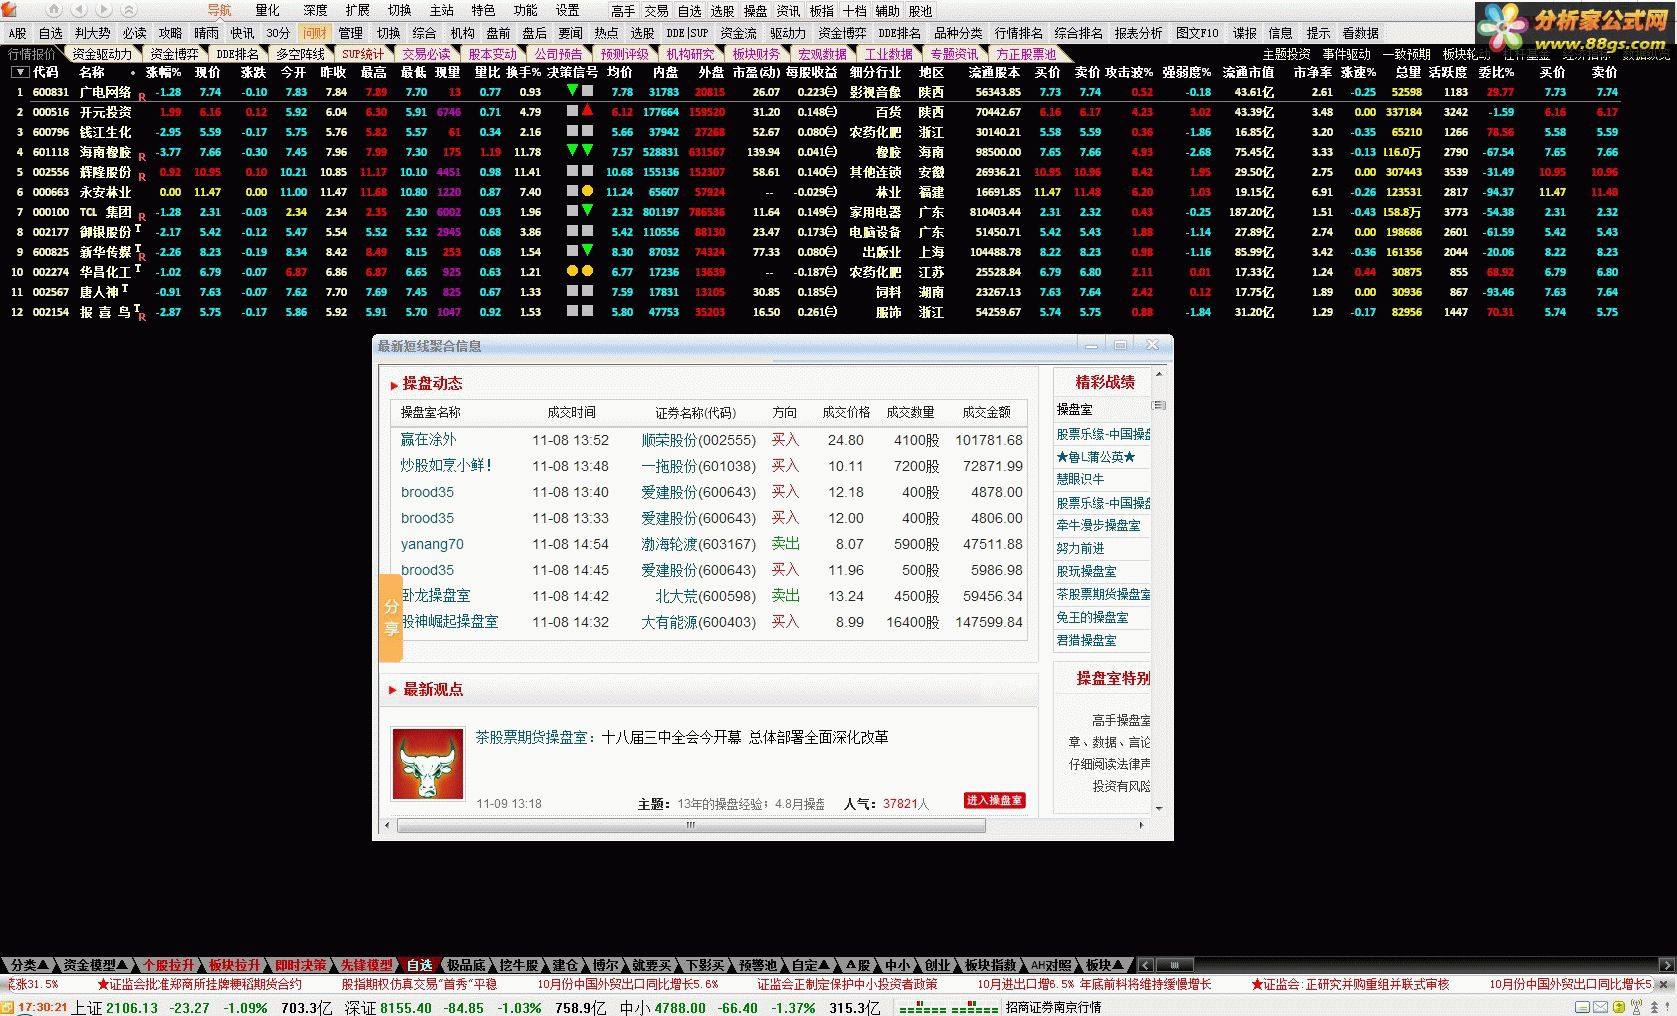Expand the 板块 bottom tab dropdown
Image resolution: width=1677 pixels, height=1016 pixels.
1105,965
